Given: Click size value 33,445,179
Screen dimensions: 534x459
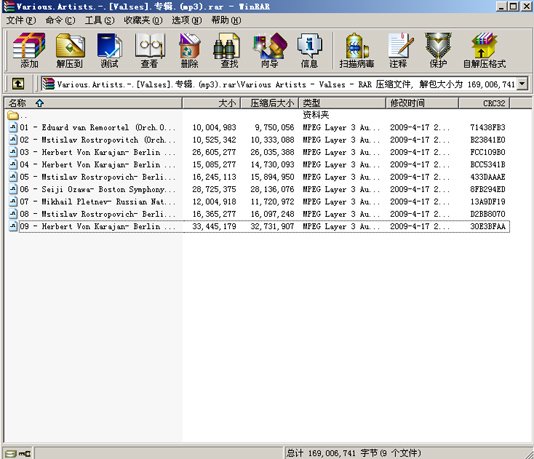Looking at the screenshot, I should point(214,226).
